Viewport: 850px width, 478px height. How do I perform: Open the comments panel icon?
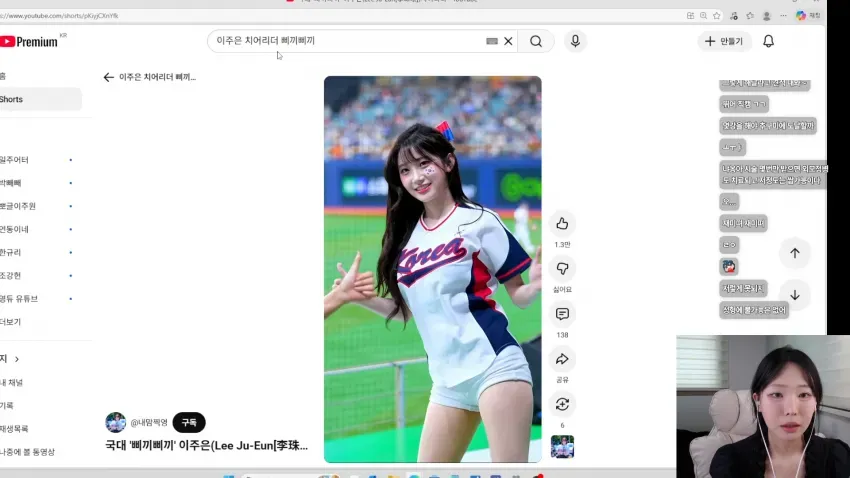click(x=562, y=314)
